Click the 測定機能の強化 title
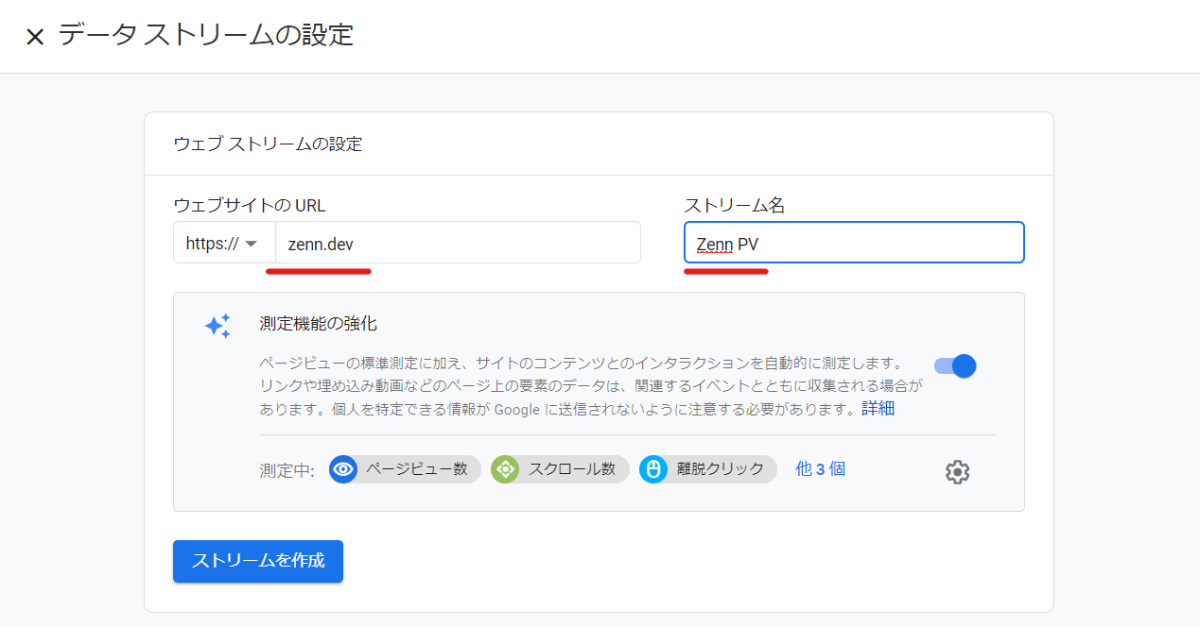This screenshot has width=1200, height=627. pyautogui.click(x=318, y=324)
